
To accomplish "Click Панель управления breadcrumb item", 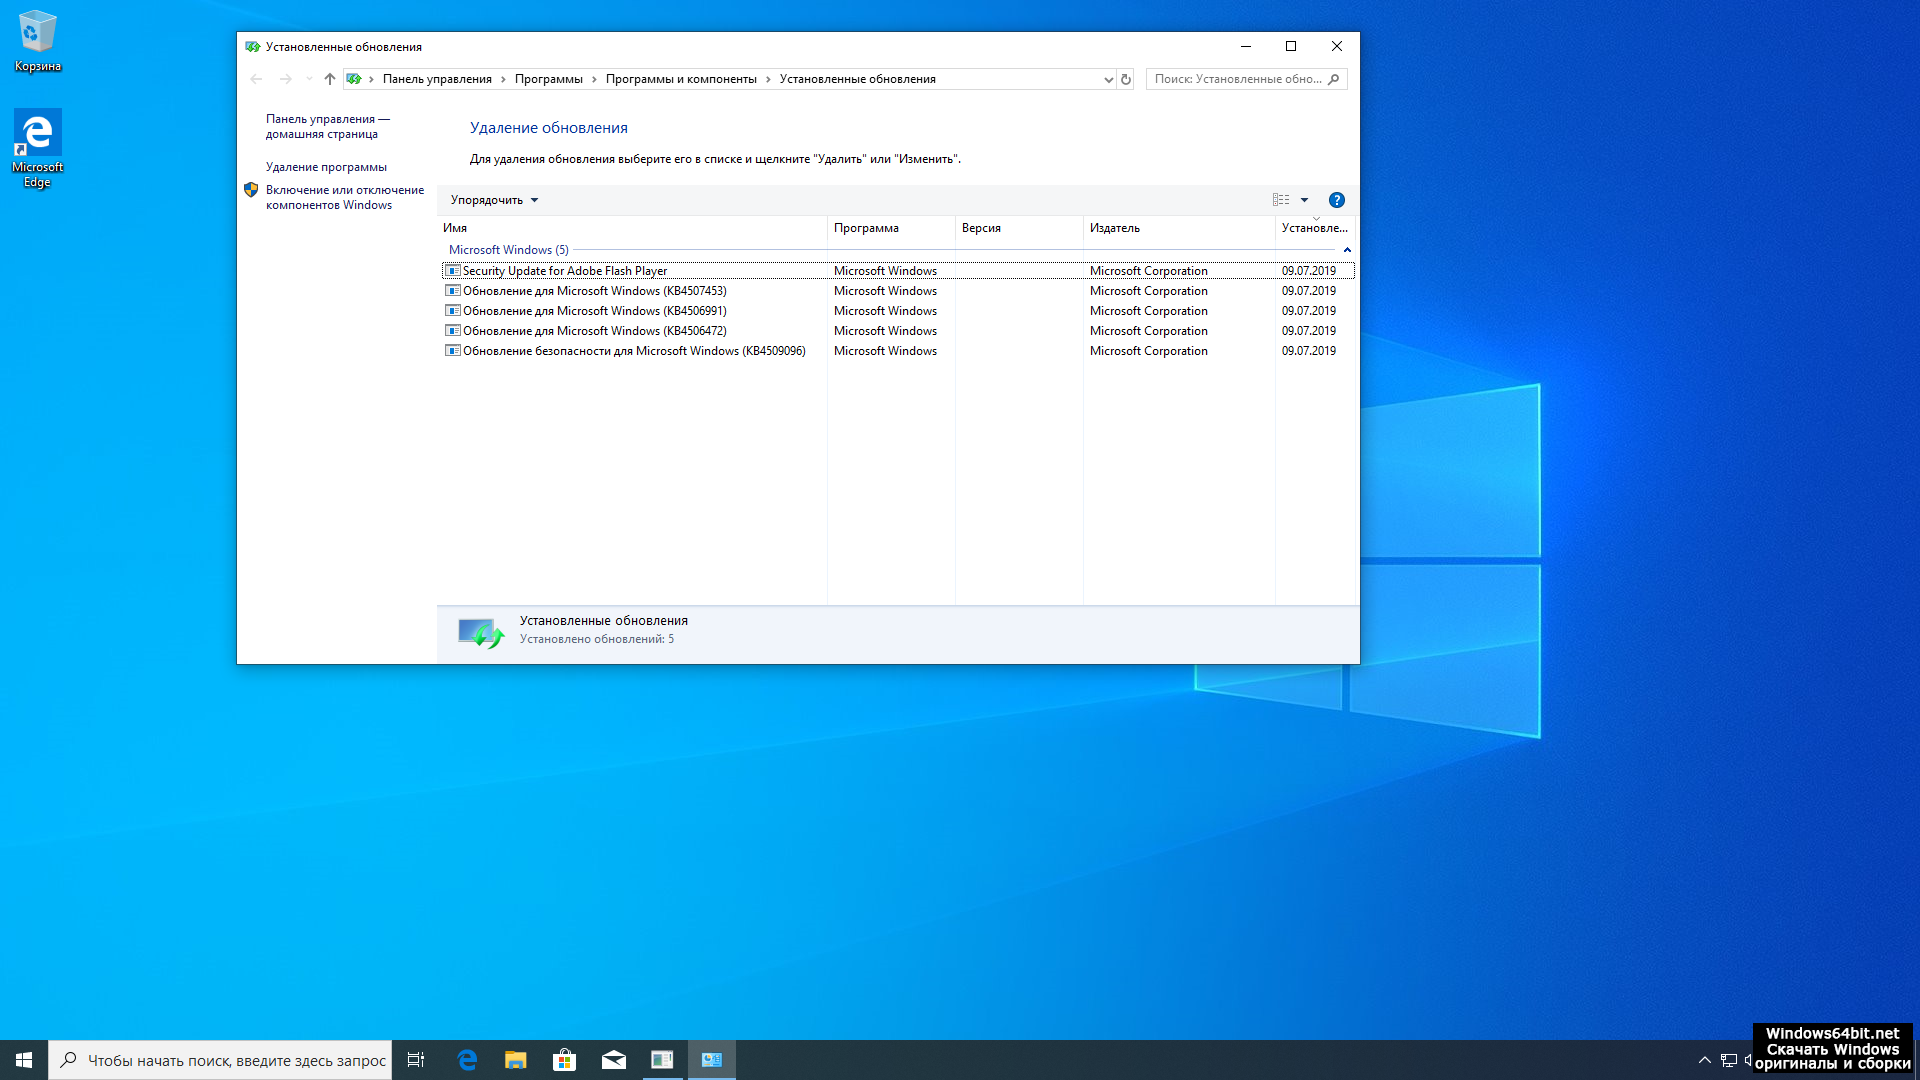I will click(x=437, y=79).
